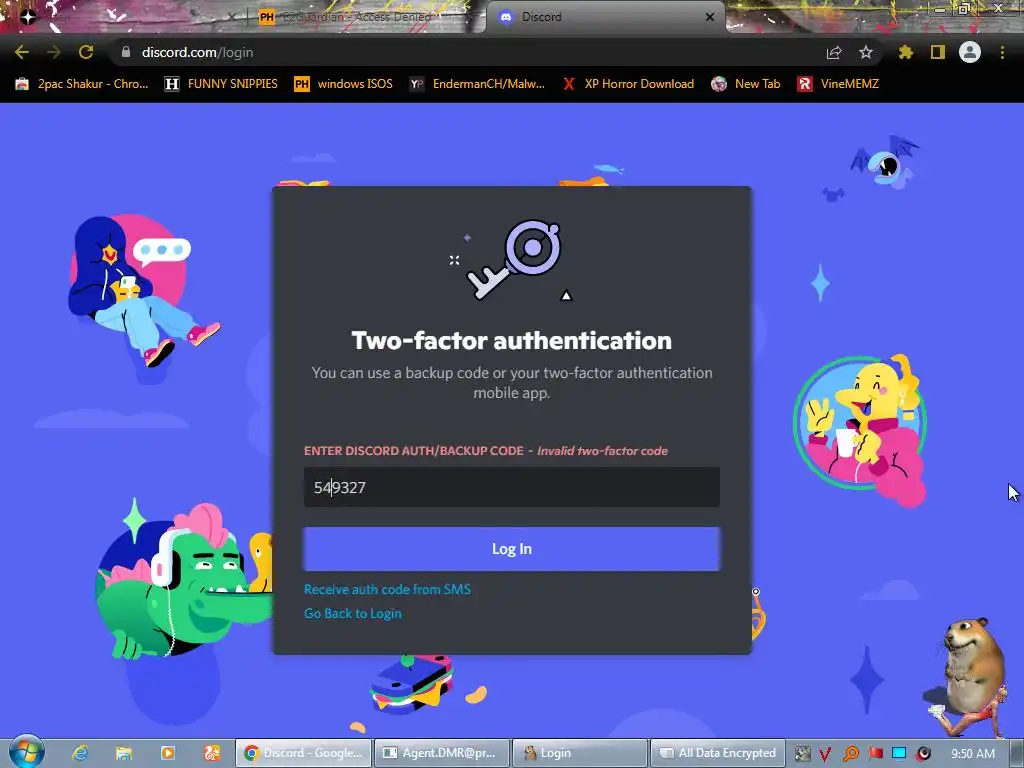1024x768 pixels.
Task: Click Go Back to Login link
Action: click(353, 613)
